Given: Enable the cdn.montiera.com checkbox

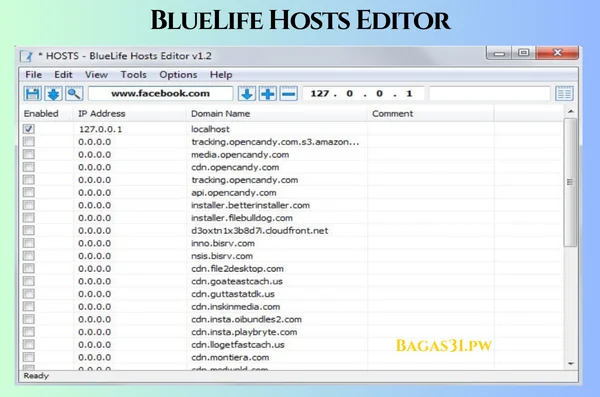Looking at the screenshot, I should point(29,357).
